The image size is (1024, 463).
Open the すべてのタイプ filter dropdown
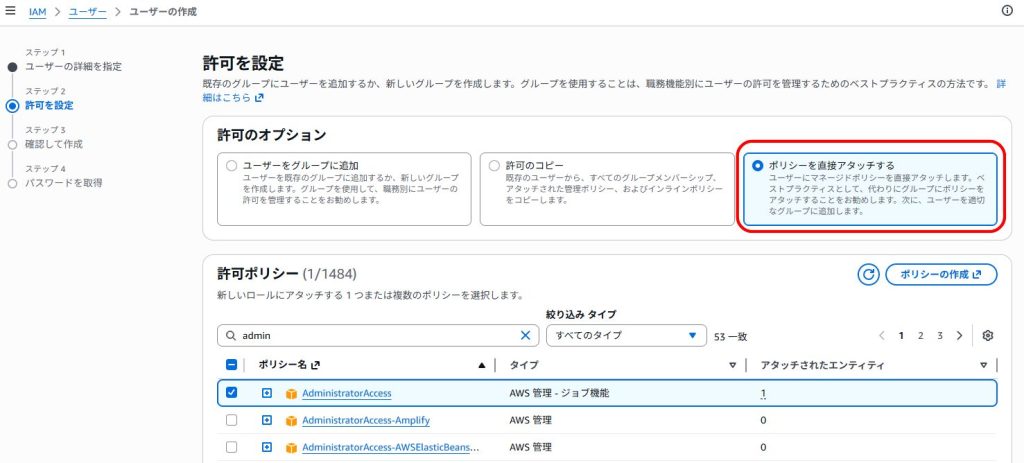pyautogui.click(x=626, y=336)
